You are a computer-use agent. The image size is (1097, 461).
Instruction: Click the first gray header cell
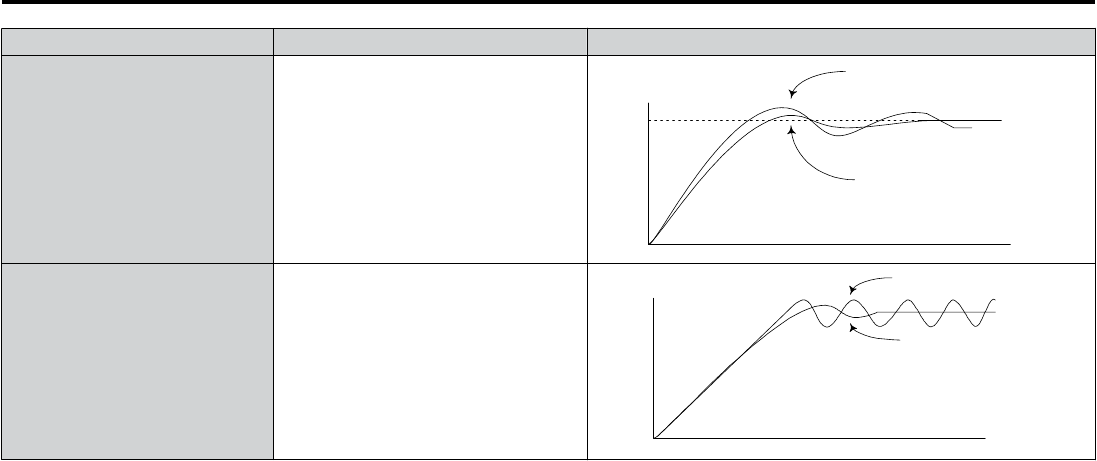click(137, 42)
